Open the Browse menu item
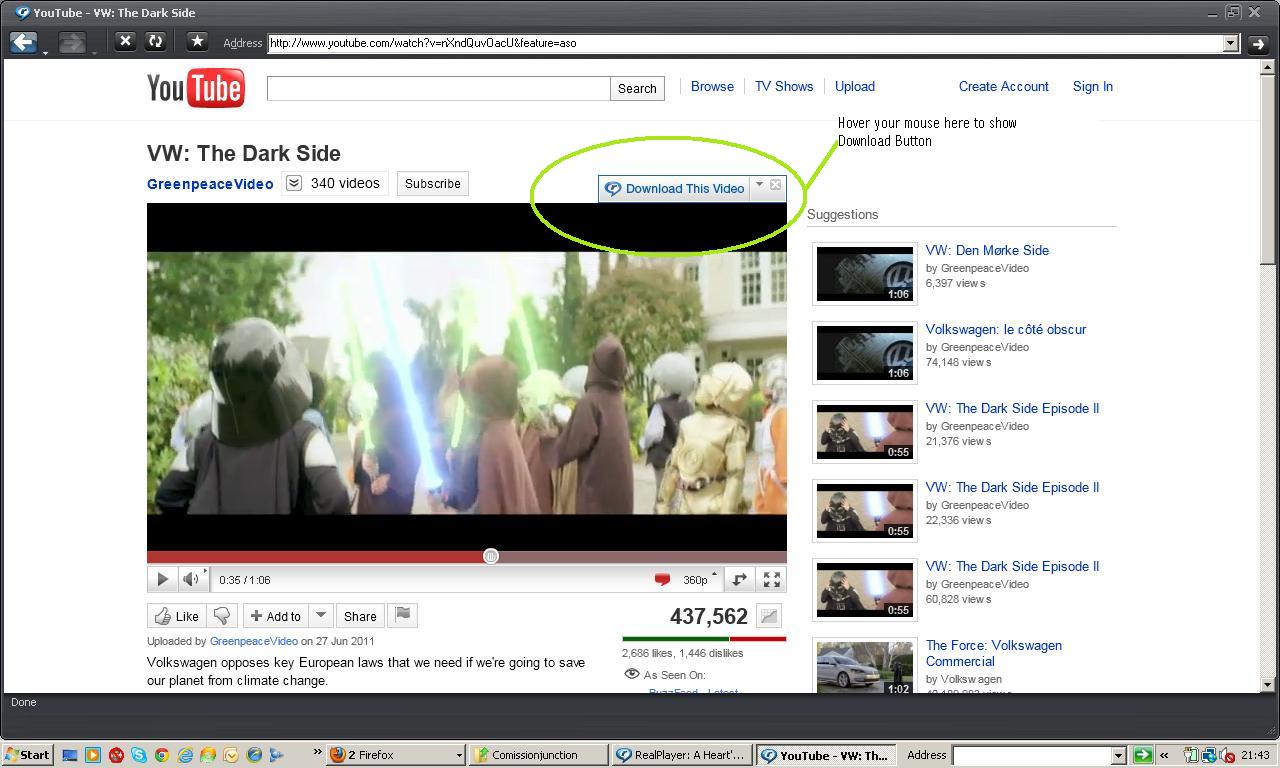 pyautogui.click(x=712, y=86)
